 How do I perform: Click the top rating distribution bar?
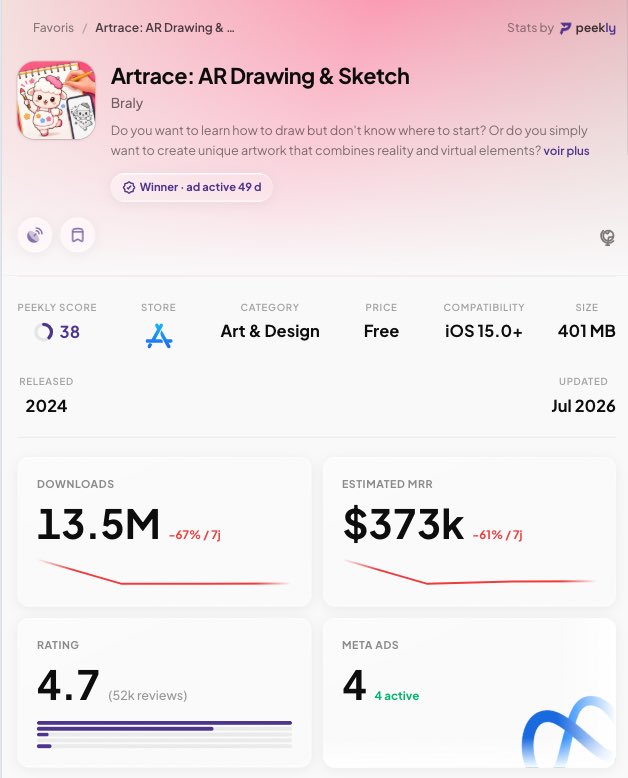tap(164, 723)
